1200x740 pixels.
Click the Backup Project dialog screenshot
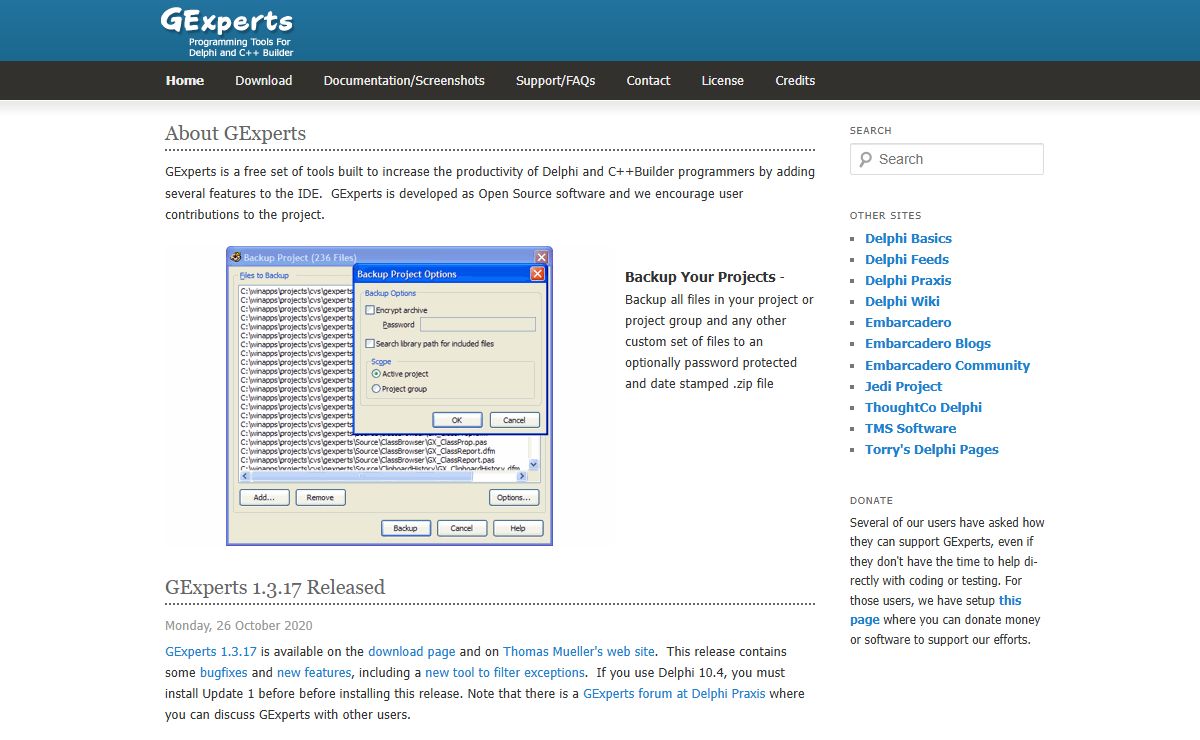click(389, 396)
